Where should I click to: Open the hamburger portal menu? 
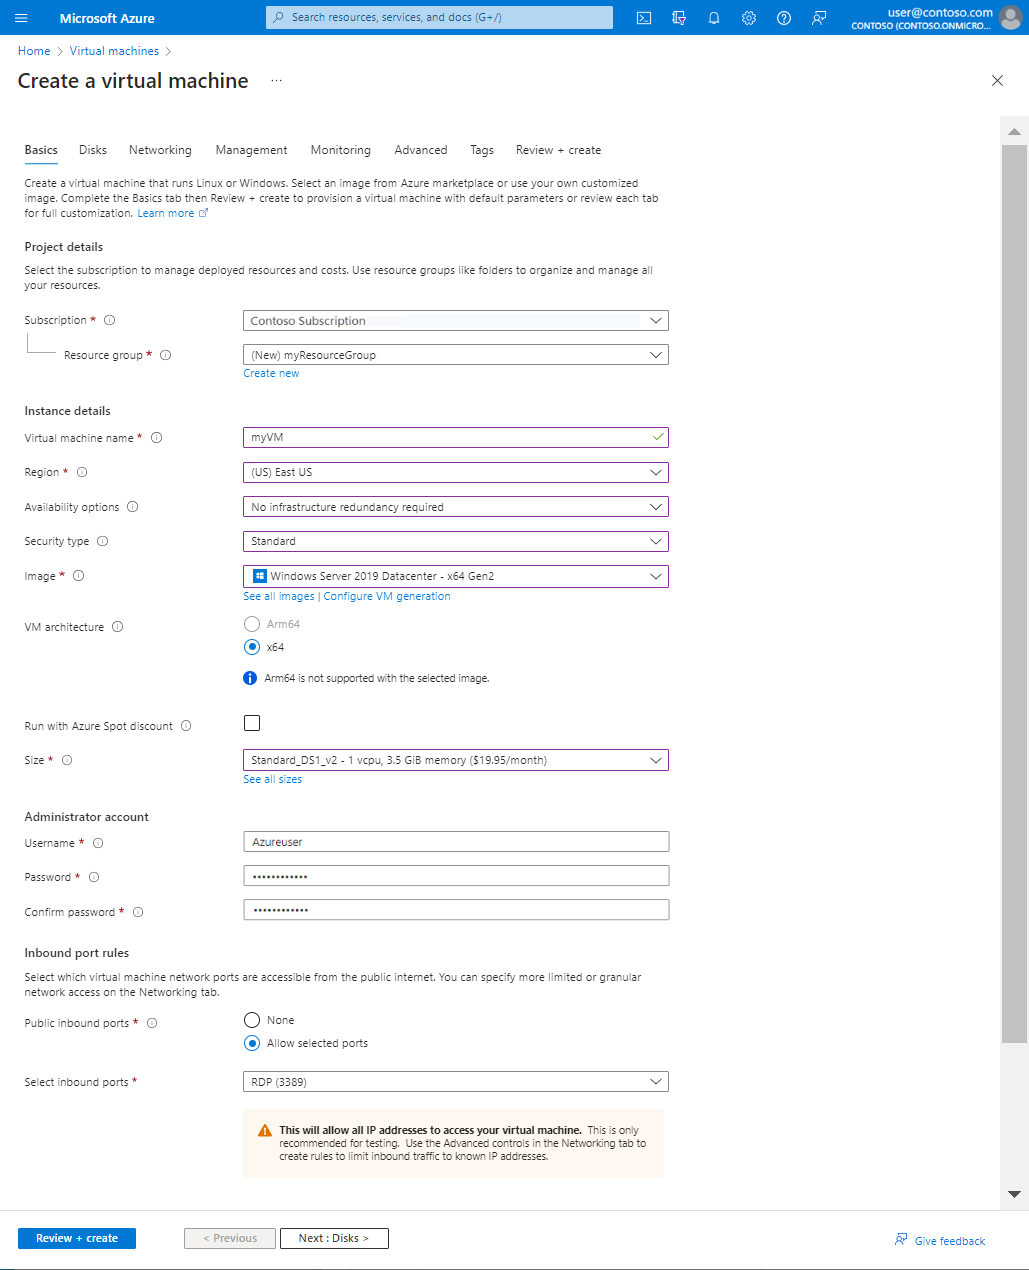21,18
